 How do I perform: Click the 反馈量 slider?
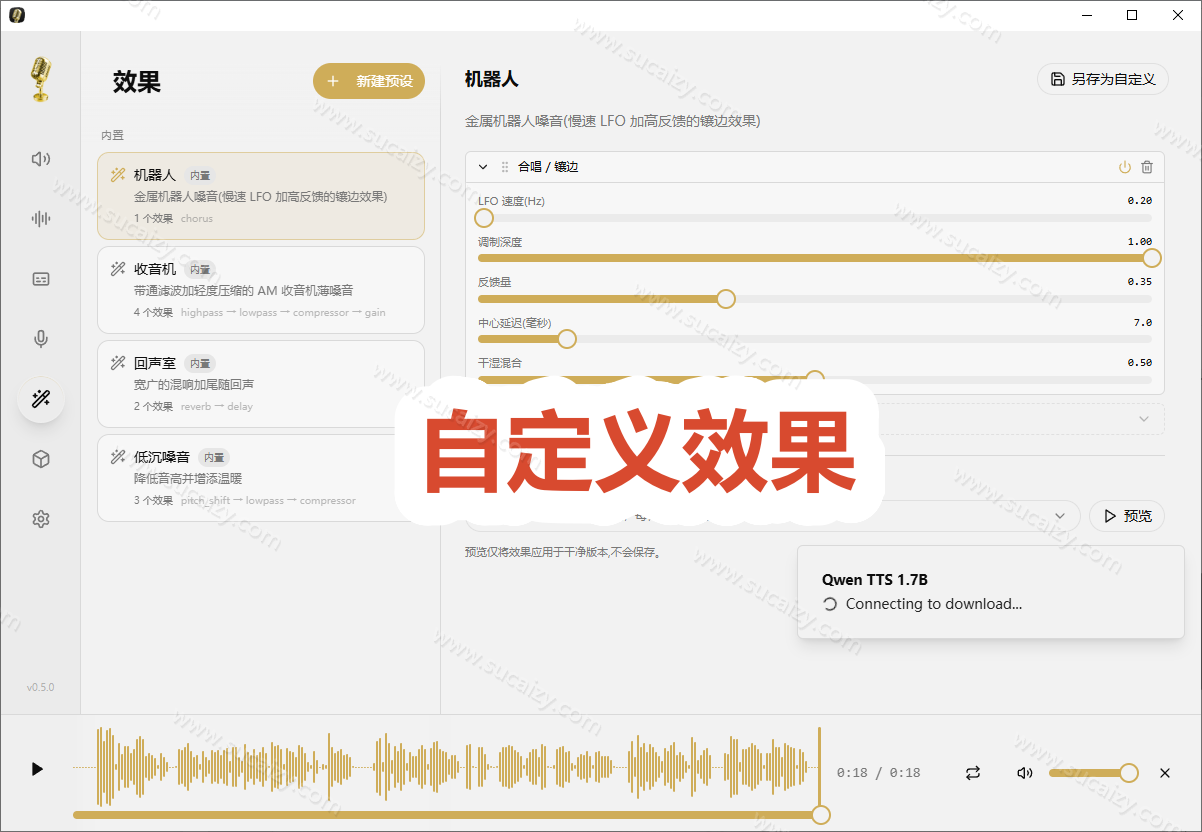coord(815,299)
